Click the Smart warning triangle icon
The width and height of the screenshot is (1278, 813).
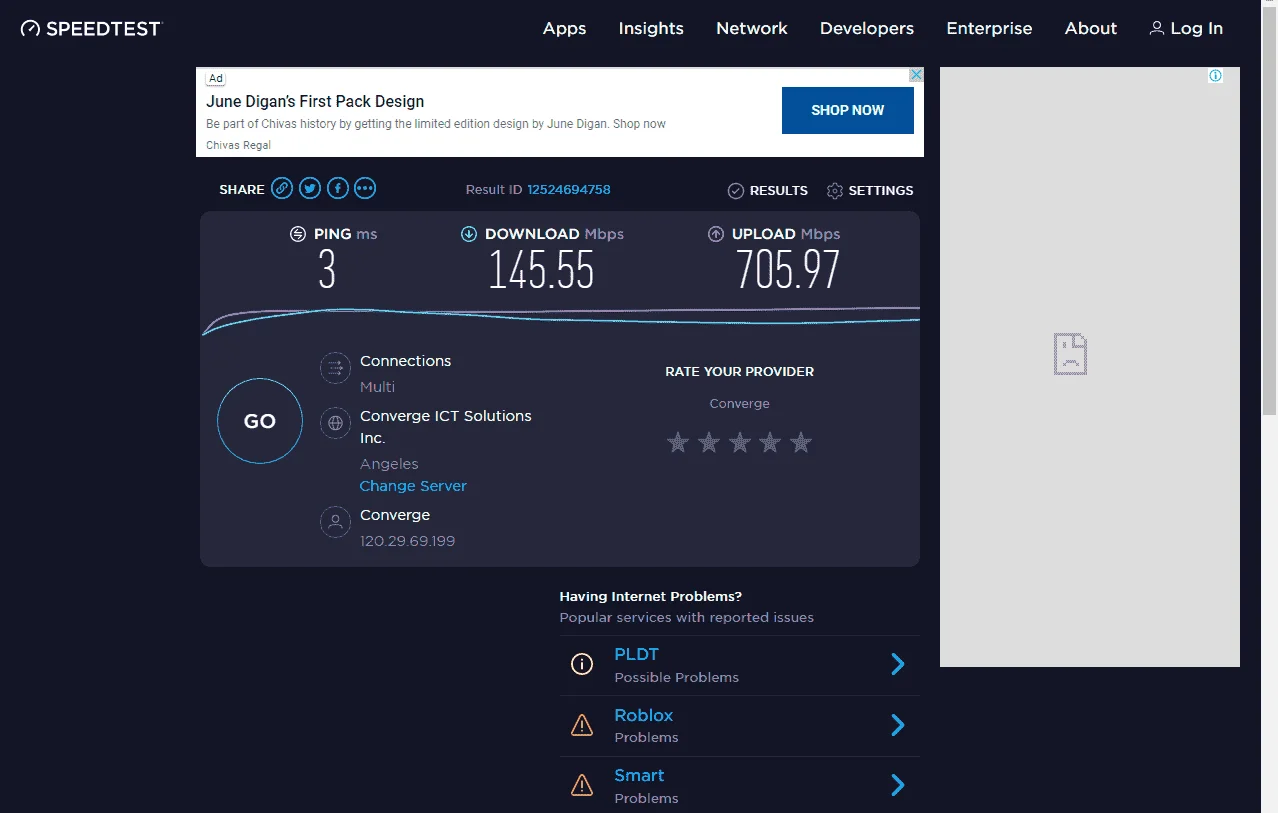pyautogui.click(x=582, y=785)
